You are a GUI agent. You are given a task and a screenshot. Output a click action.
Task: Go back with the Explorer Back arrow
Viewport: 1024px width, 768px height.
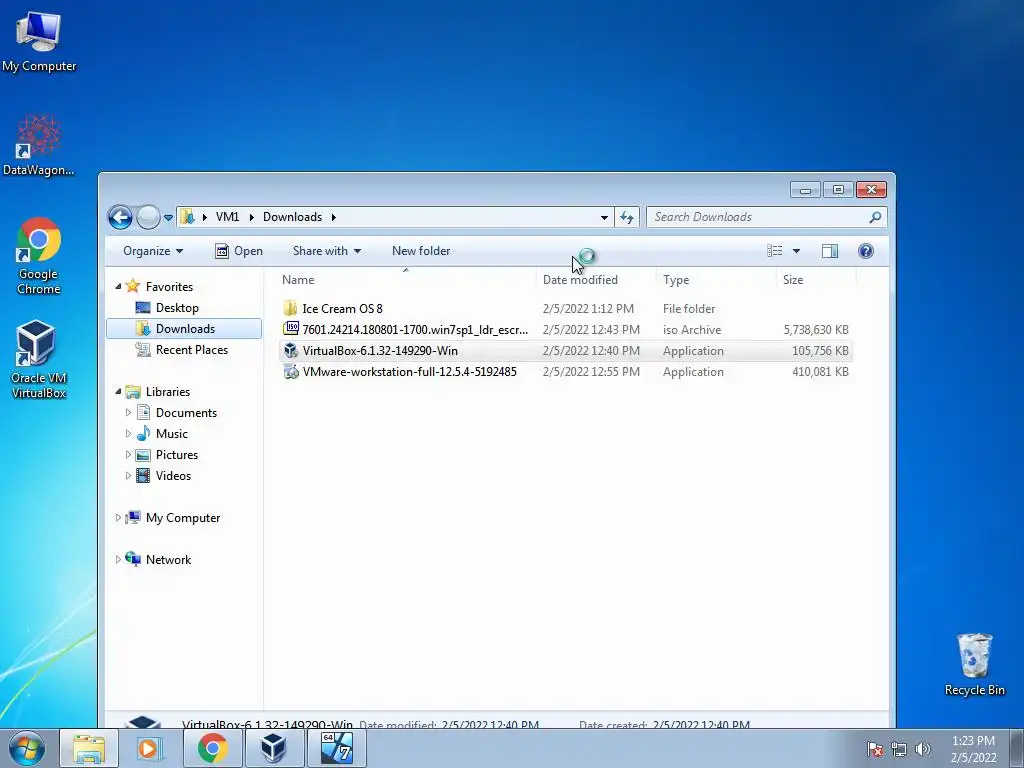pyautogui.click(x=120, y=217)
